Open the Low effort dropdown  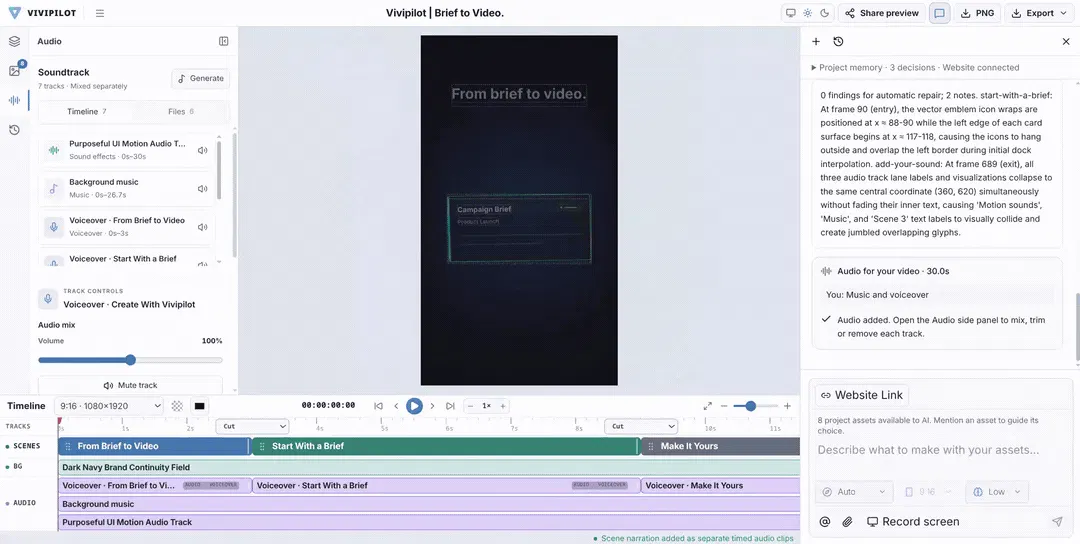[997, 492]
